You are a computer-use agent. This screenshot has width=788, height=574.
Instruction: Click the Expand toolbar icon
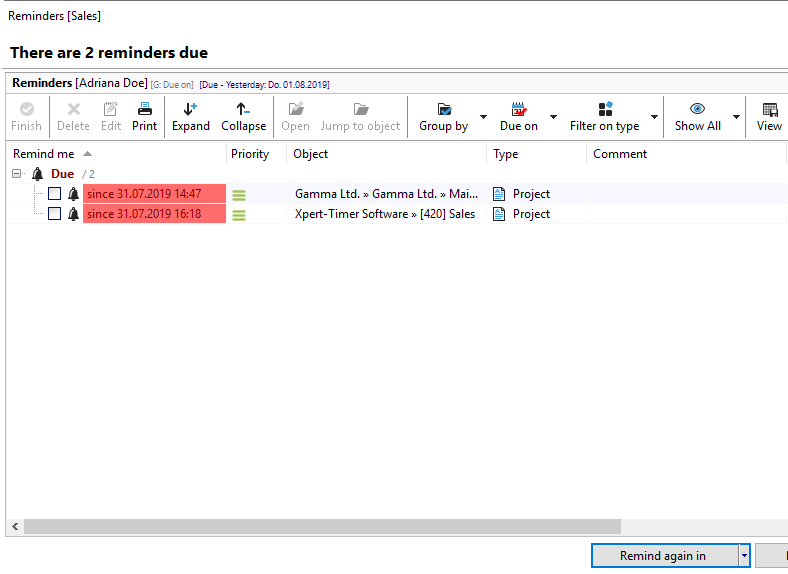click(190, 109)
